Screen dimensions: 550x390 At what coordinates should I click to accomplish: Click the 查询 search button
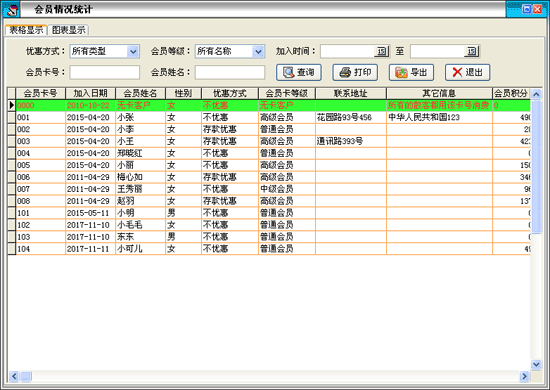pyautogui.click(x=299, y=72)
